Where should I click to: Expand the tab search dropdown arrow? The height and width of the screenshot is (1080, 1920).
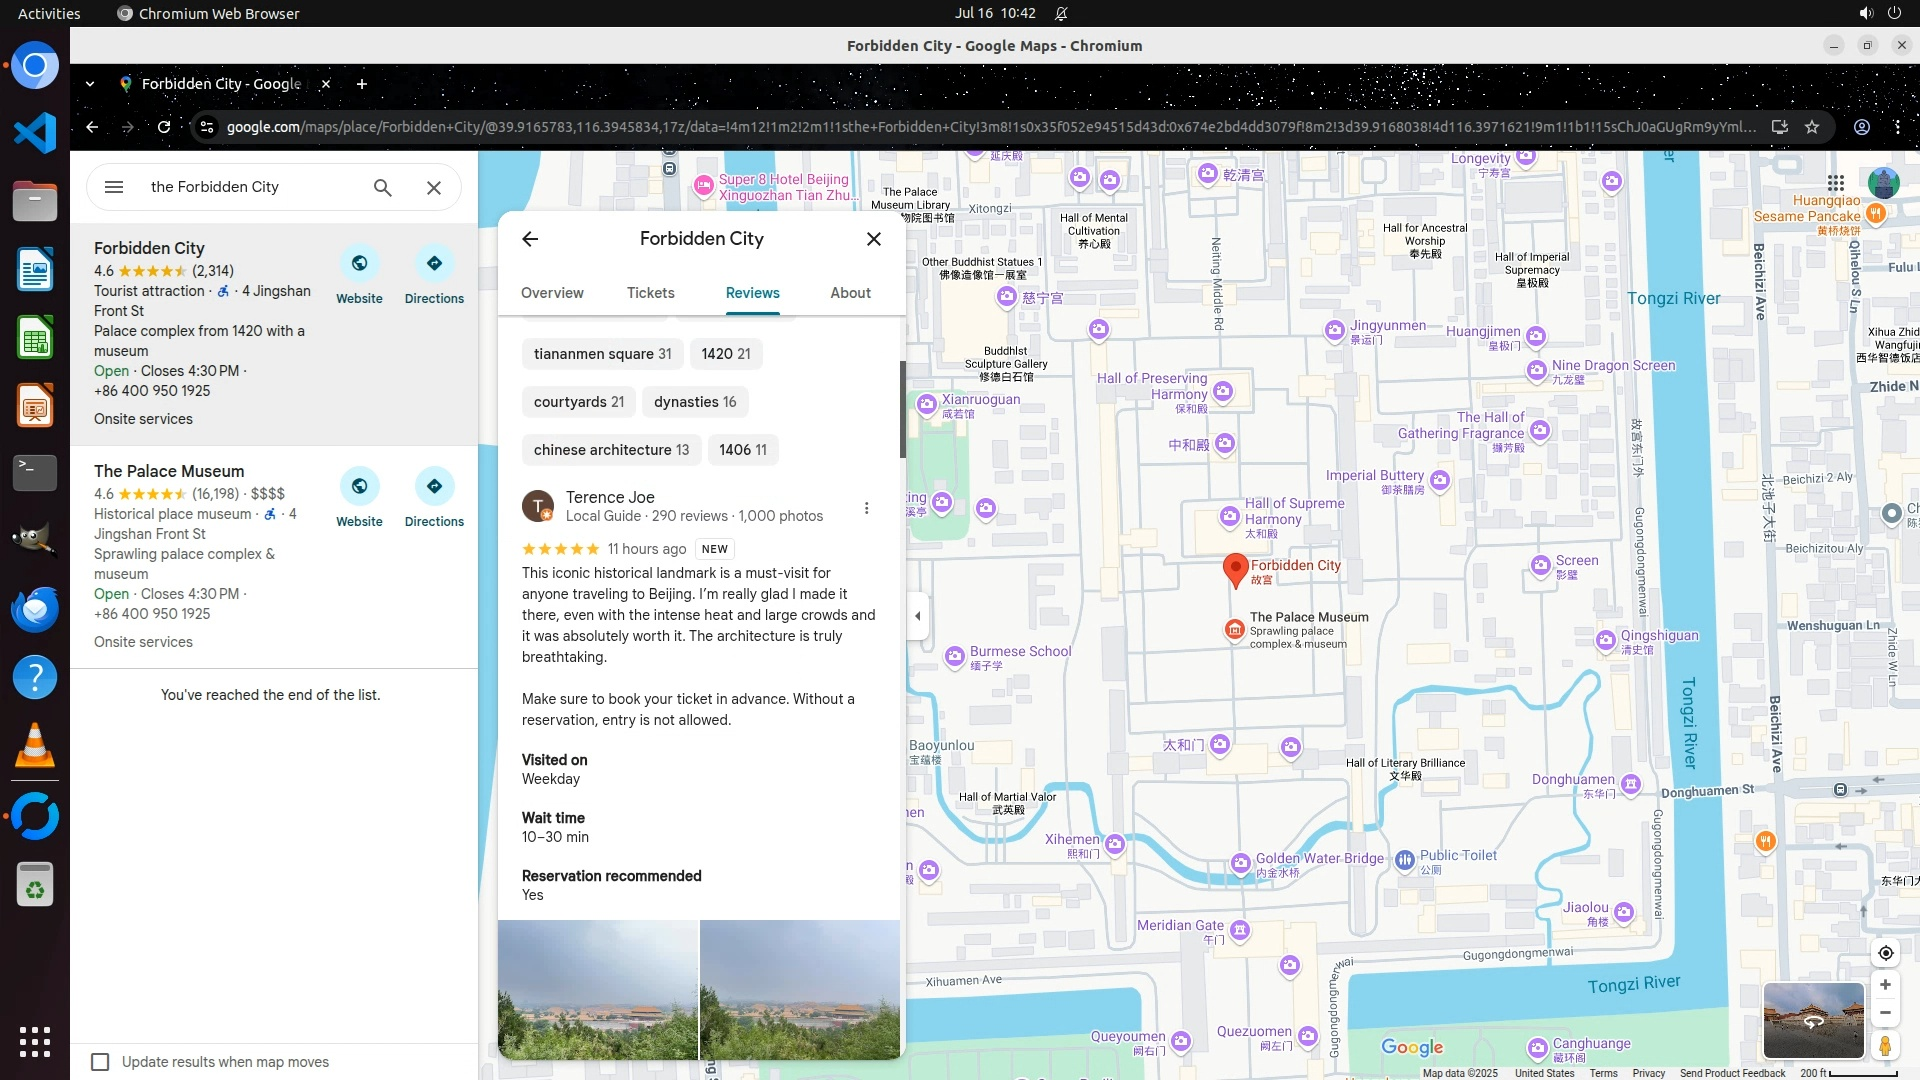point(90,84)
